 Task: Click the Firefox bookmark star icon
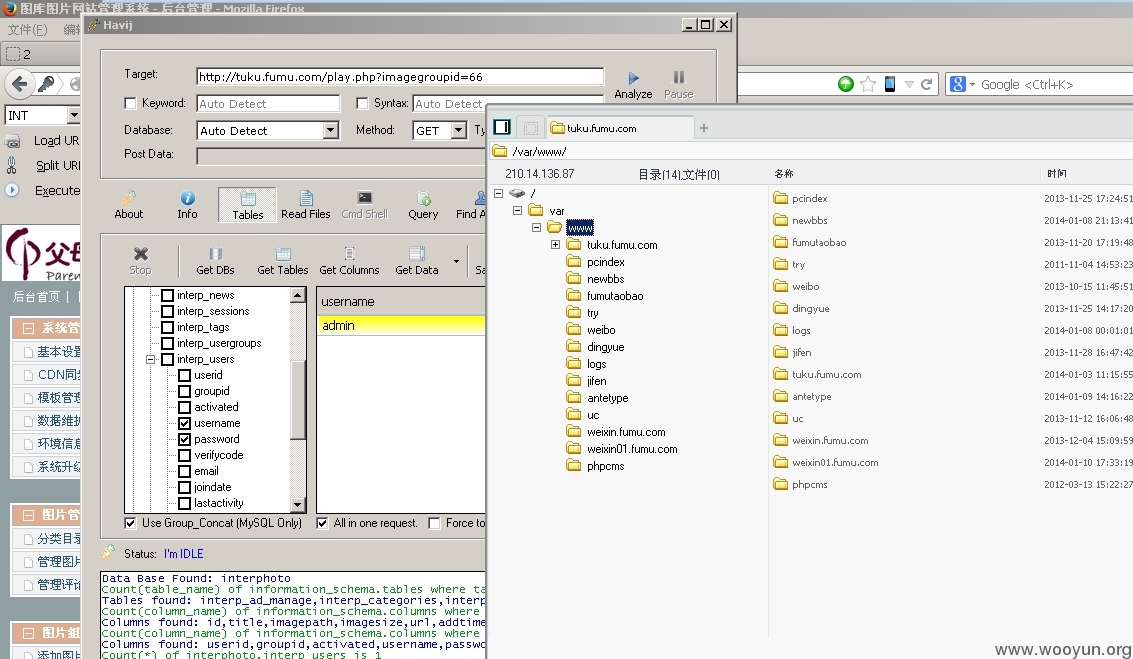(868, 84)
